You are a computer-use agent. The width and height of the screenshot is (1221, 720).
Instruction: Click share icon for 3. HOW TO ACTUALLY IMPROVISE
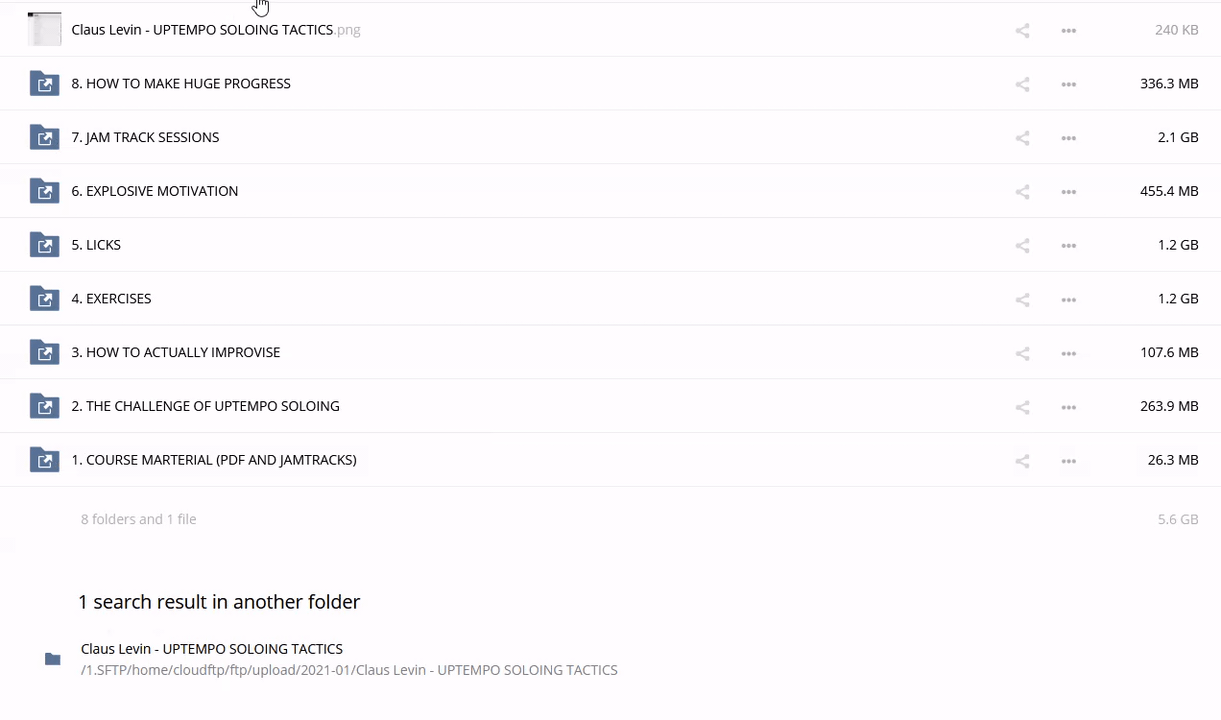coord(1022,353)
